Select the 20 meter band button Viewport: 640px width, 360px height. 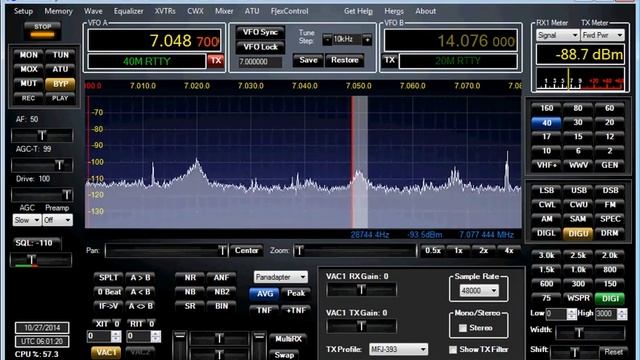click(609, 122)
